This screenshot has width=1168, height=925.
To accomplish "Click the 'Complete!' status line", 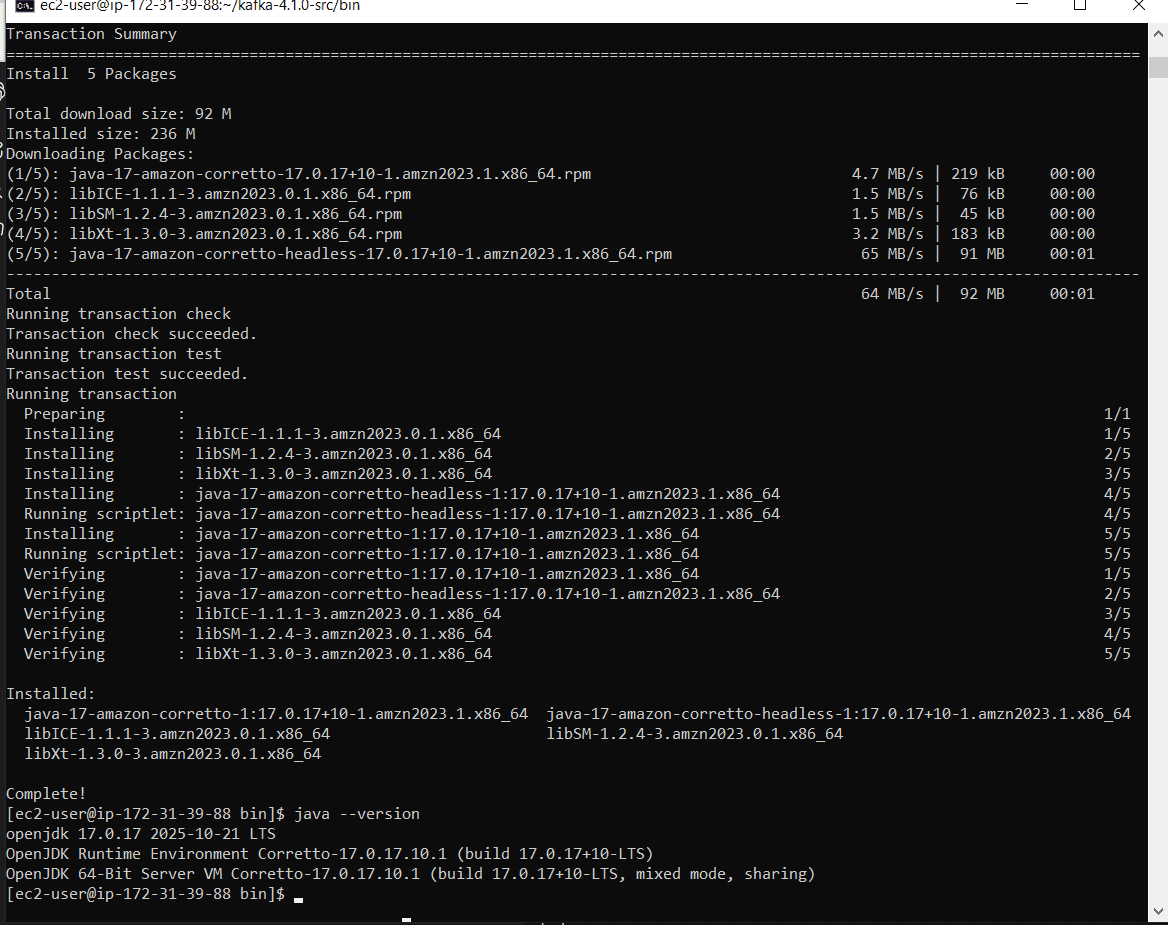I will pos(47,794).
